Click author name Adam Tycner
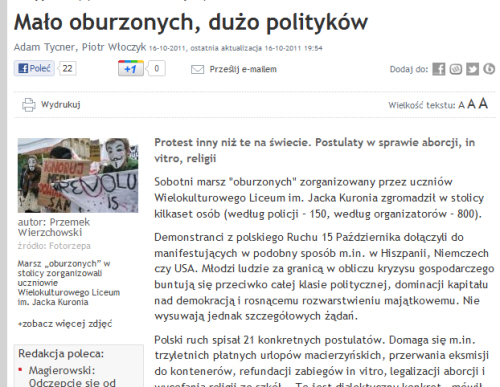This screenshot has width=500, height=387. tap(45, 47)
